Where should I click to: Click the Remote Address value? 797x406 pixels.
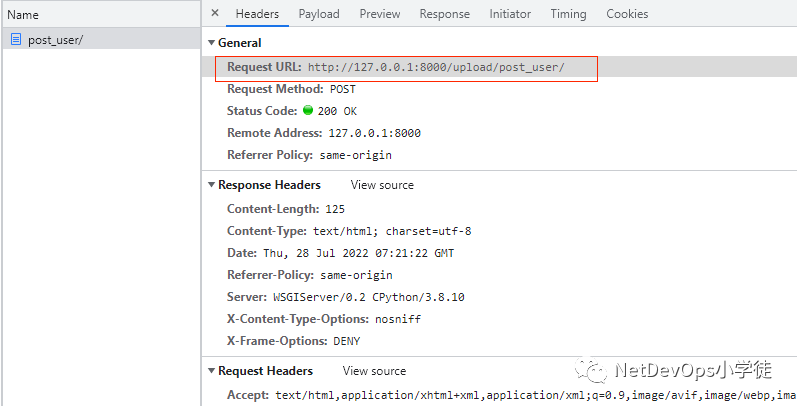tap(374, 132)
